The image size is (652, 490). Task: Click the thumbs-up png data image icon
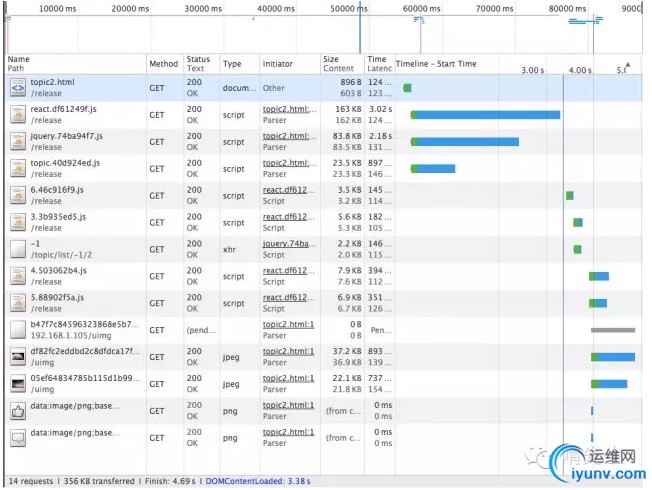click(18, 411)
